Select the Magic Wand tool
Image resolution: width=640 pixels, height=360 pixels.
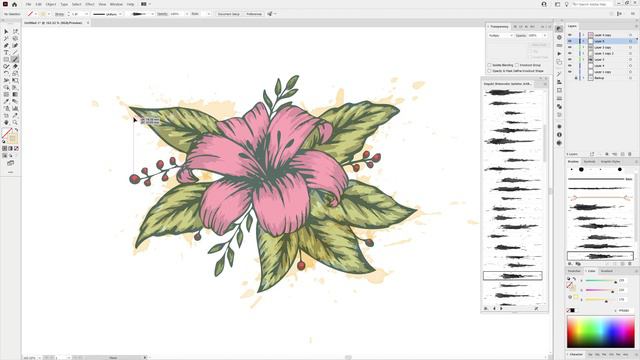pyautogui.click(x=6, y=39)
